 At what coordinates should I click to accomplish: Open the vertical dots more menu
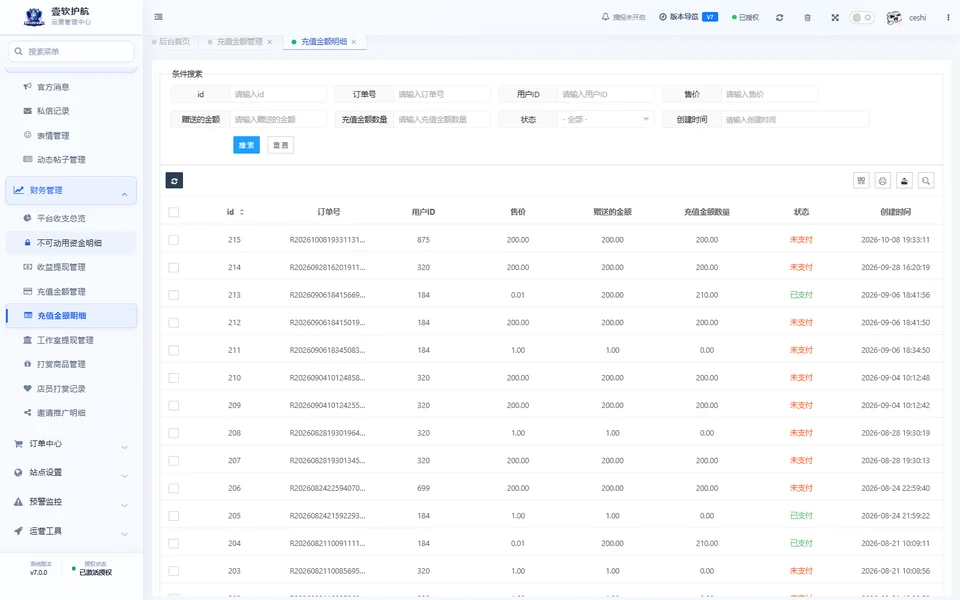point(948,18)
